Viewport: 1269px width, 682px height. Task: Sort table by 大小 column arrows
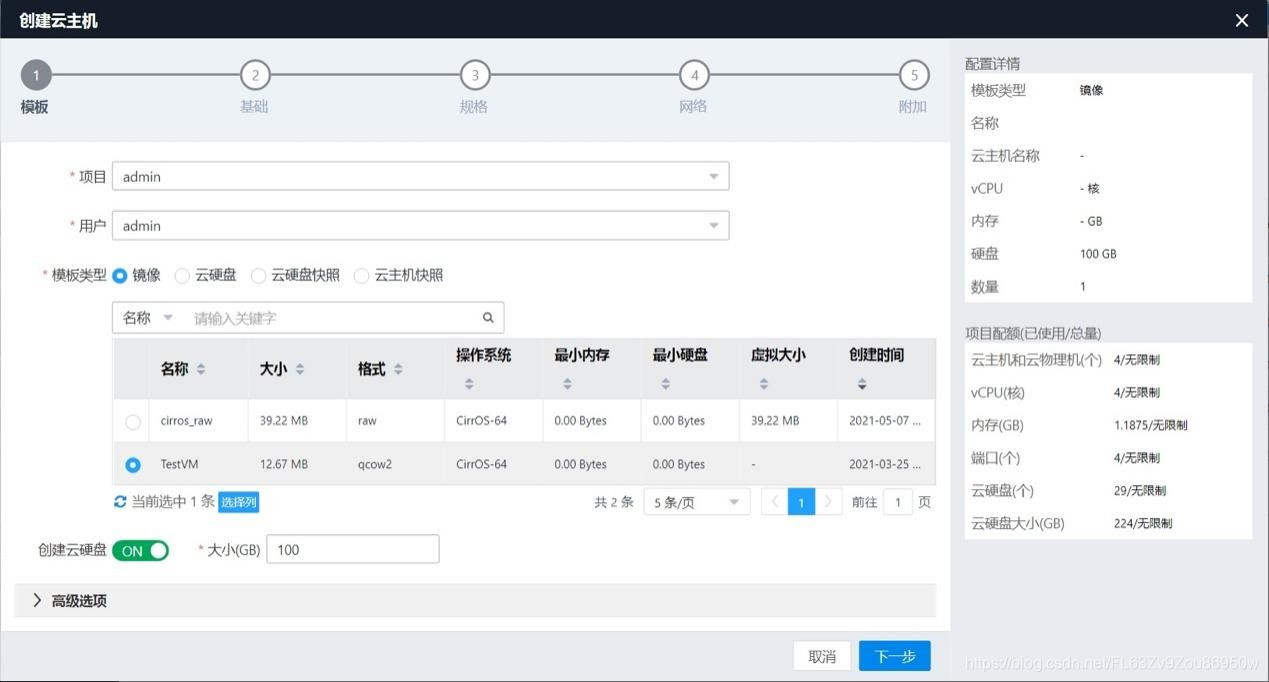pos(300,369)
